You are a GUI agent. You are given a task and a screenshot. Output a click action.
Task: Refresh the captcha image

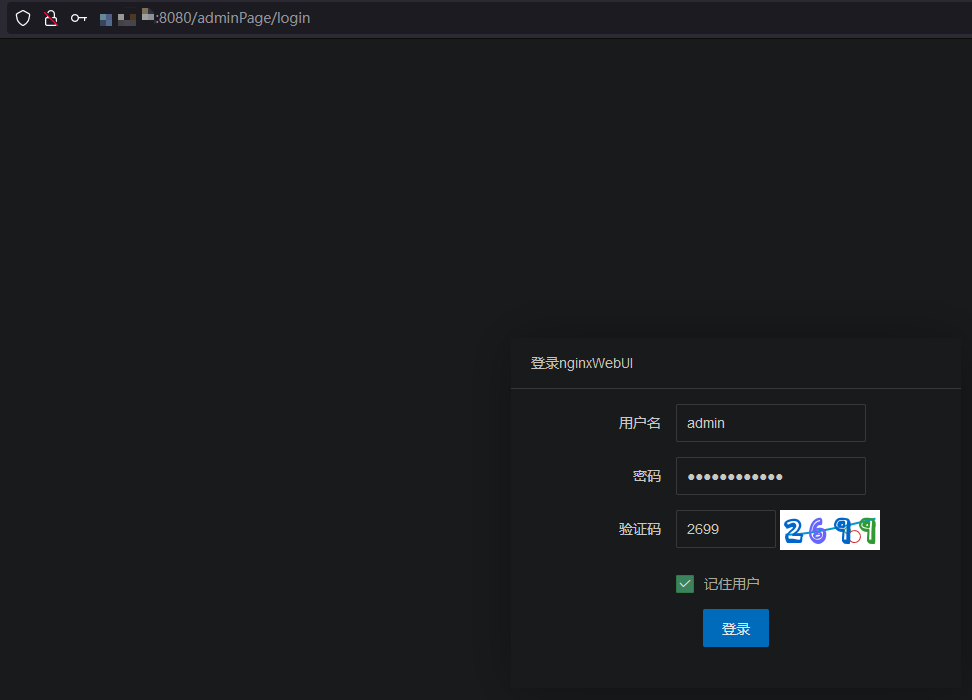[829, 530]
